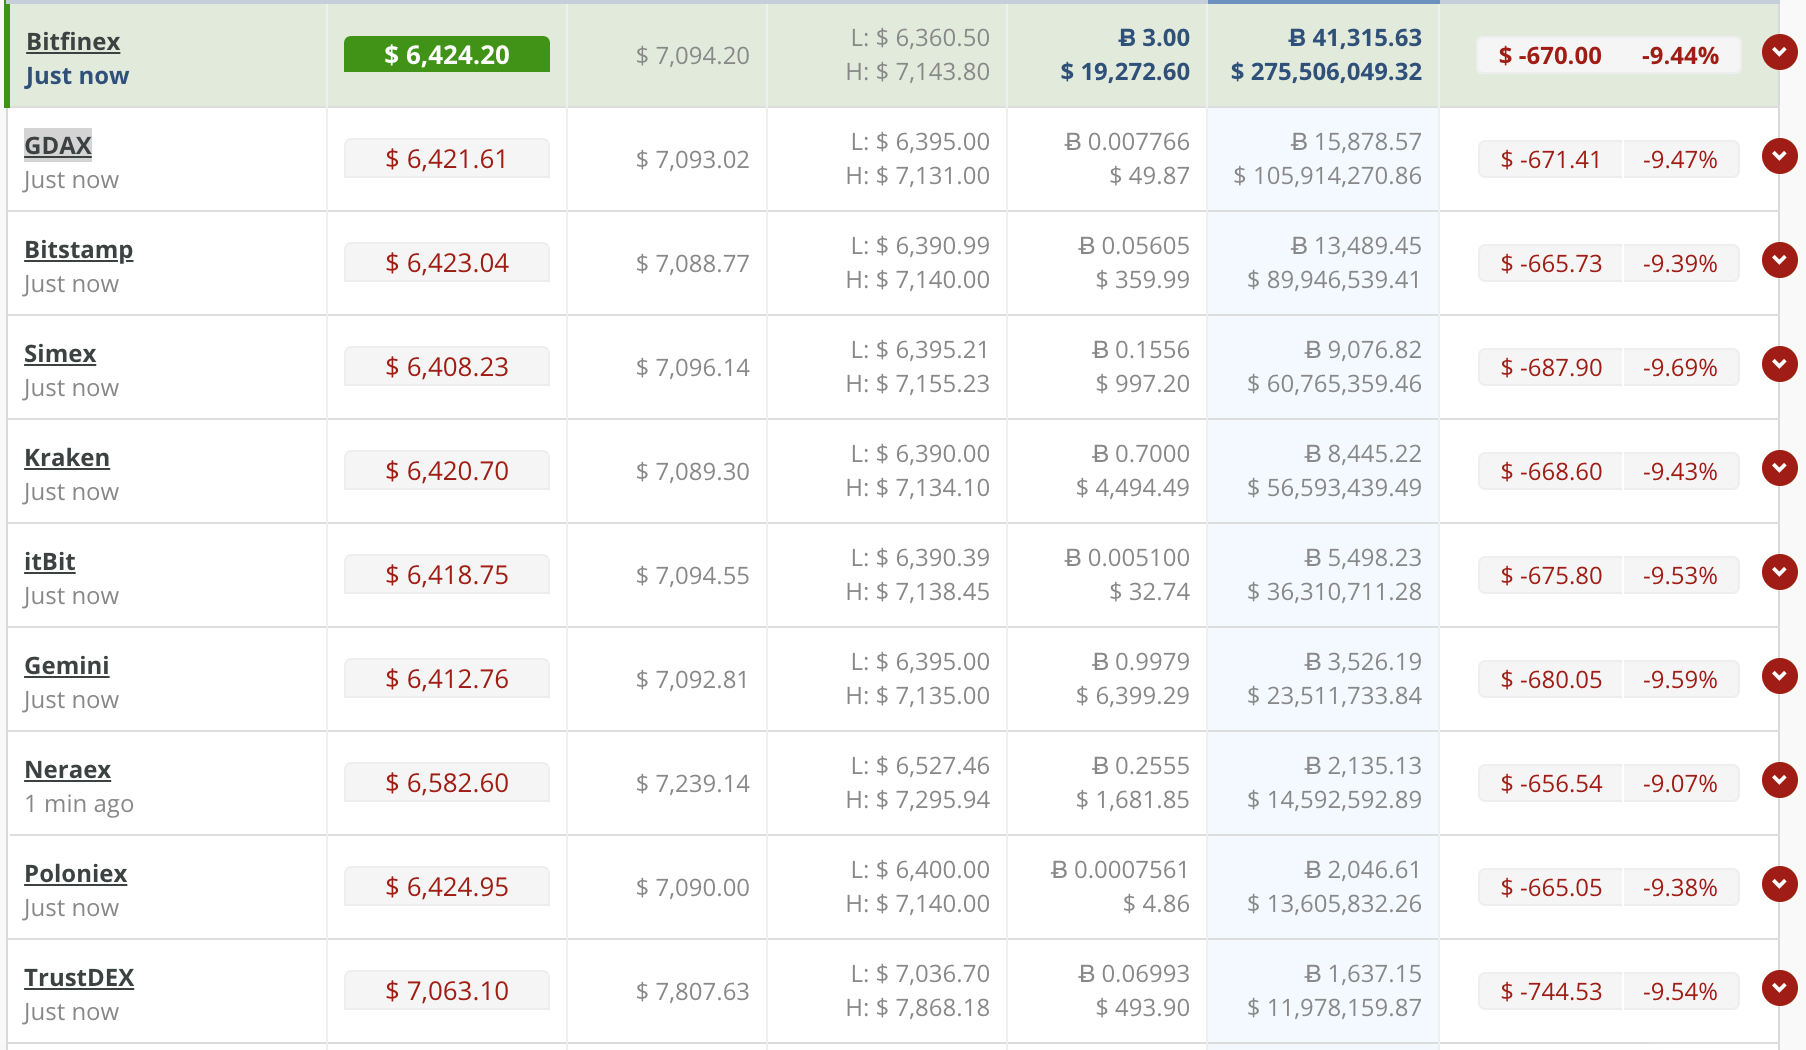Expand the Neraex row chevron
The height and width of the screenshot is (1050, 1806).
coord(1779,780)
